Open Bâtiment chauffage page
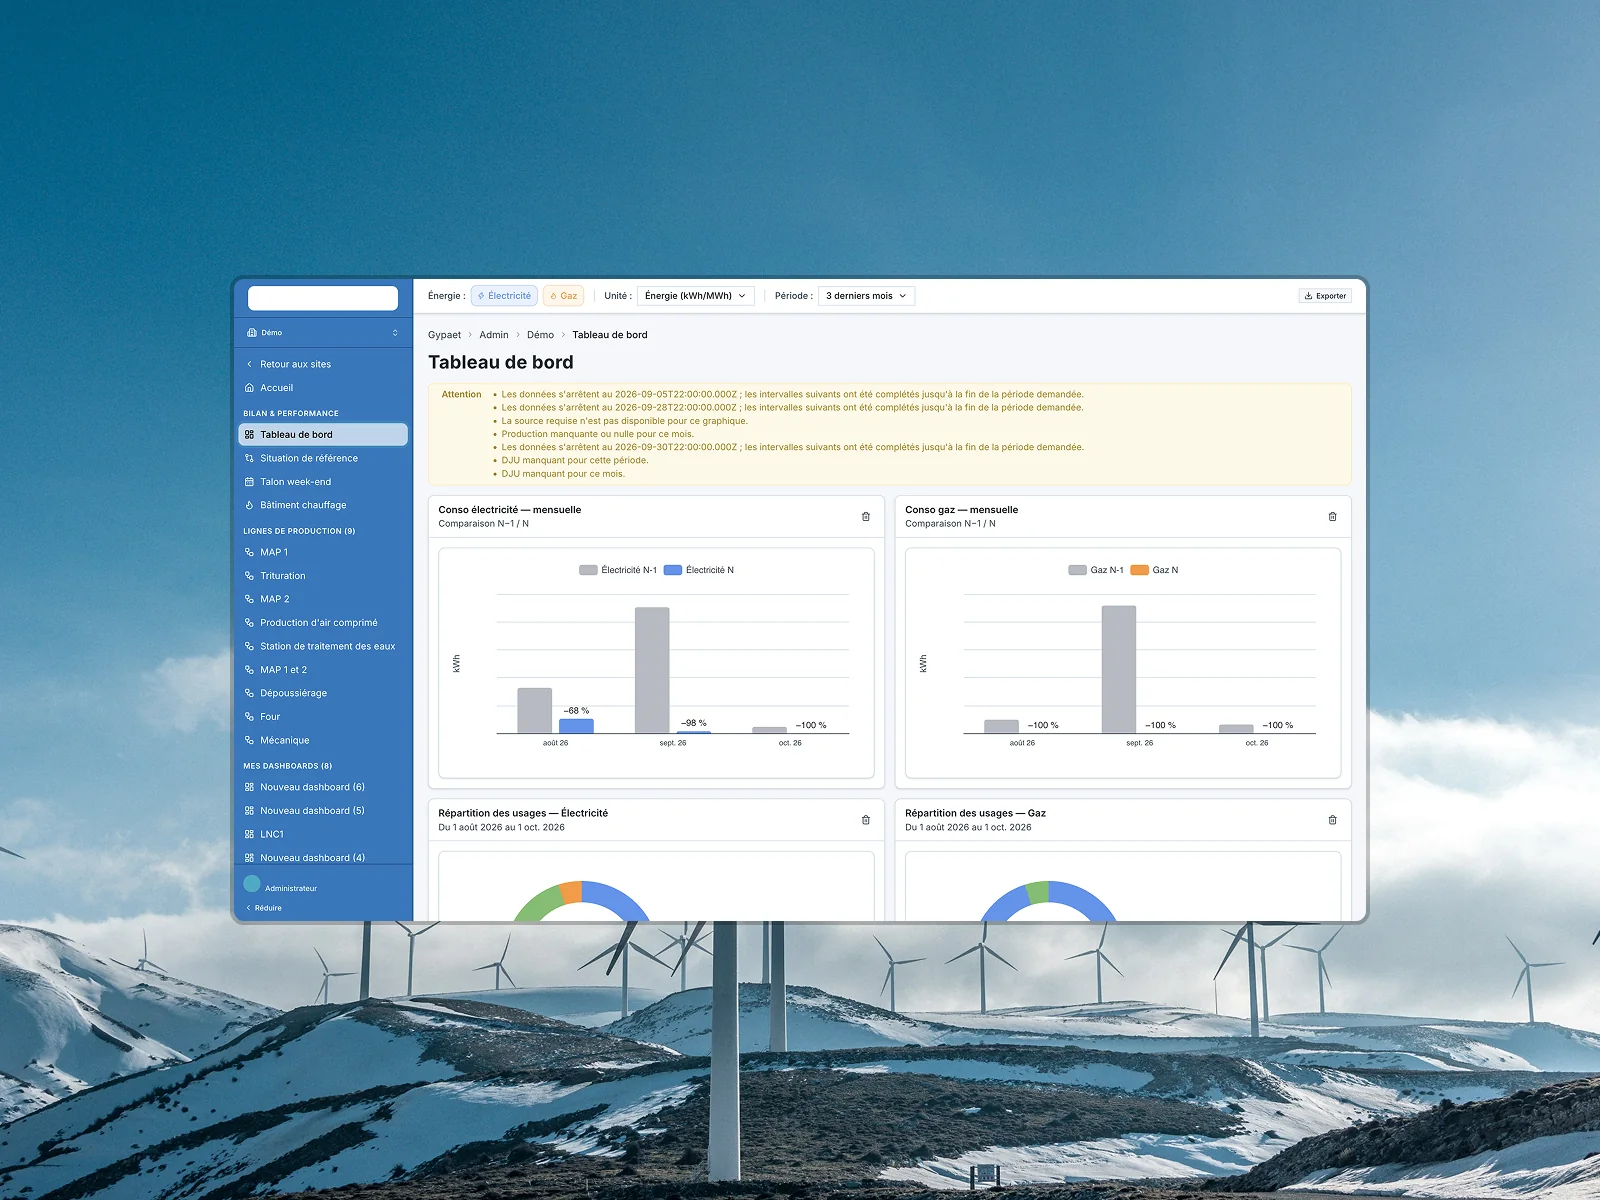 (322, 505)
